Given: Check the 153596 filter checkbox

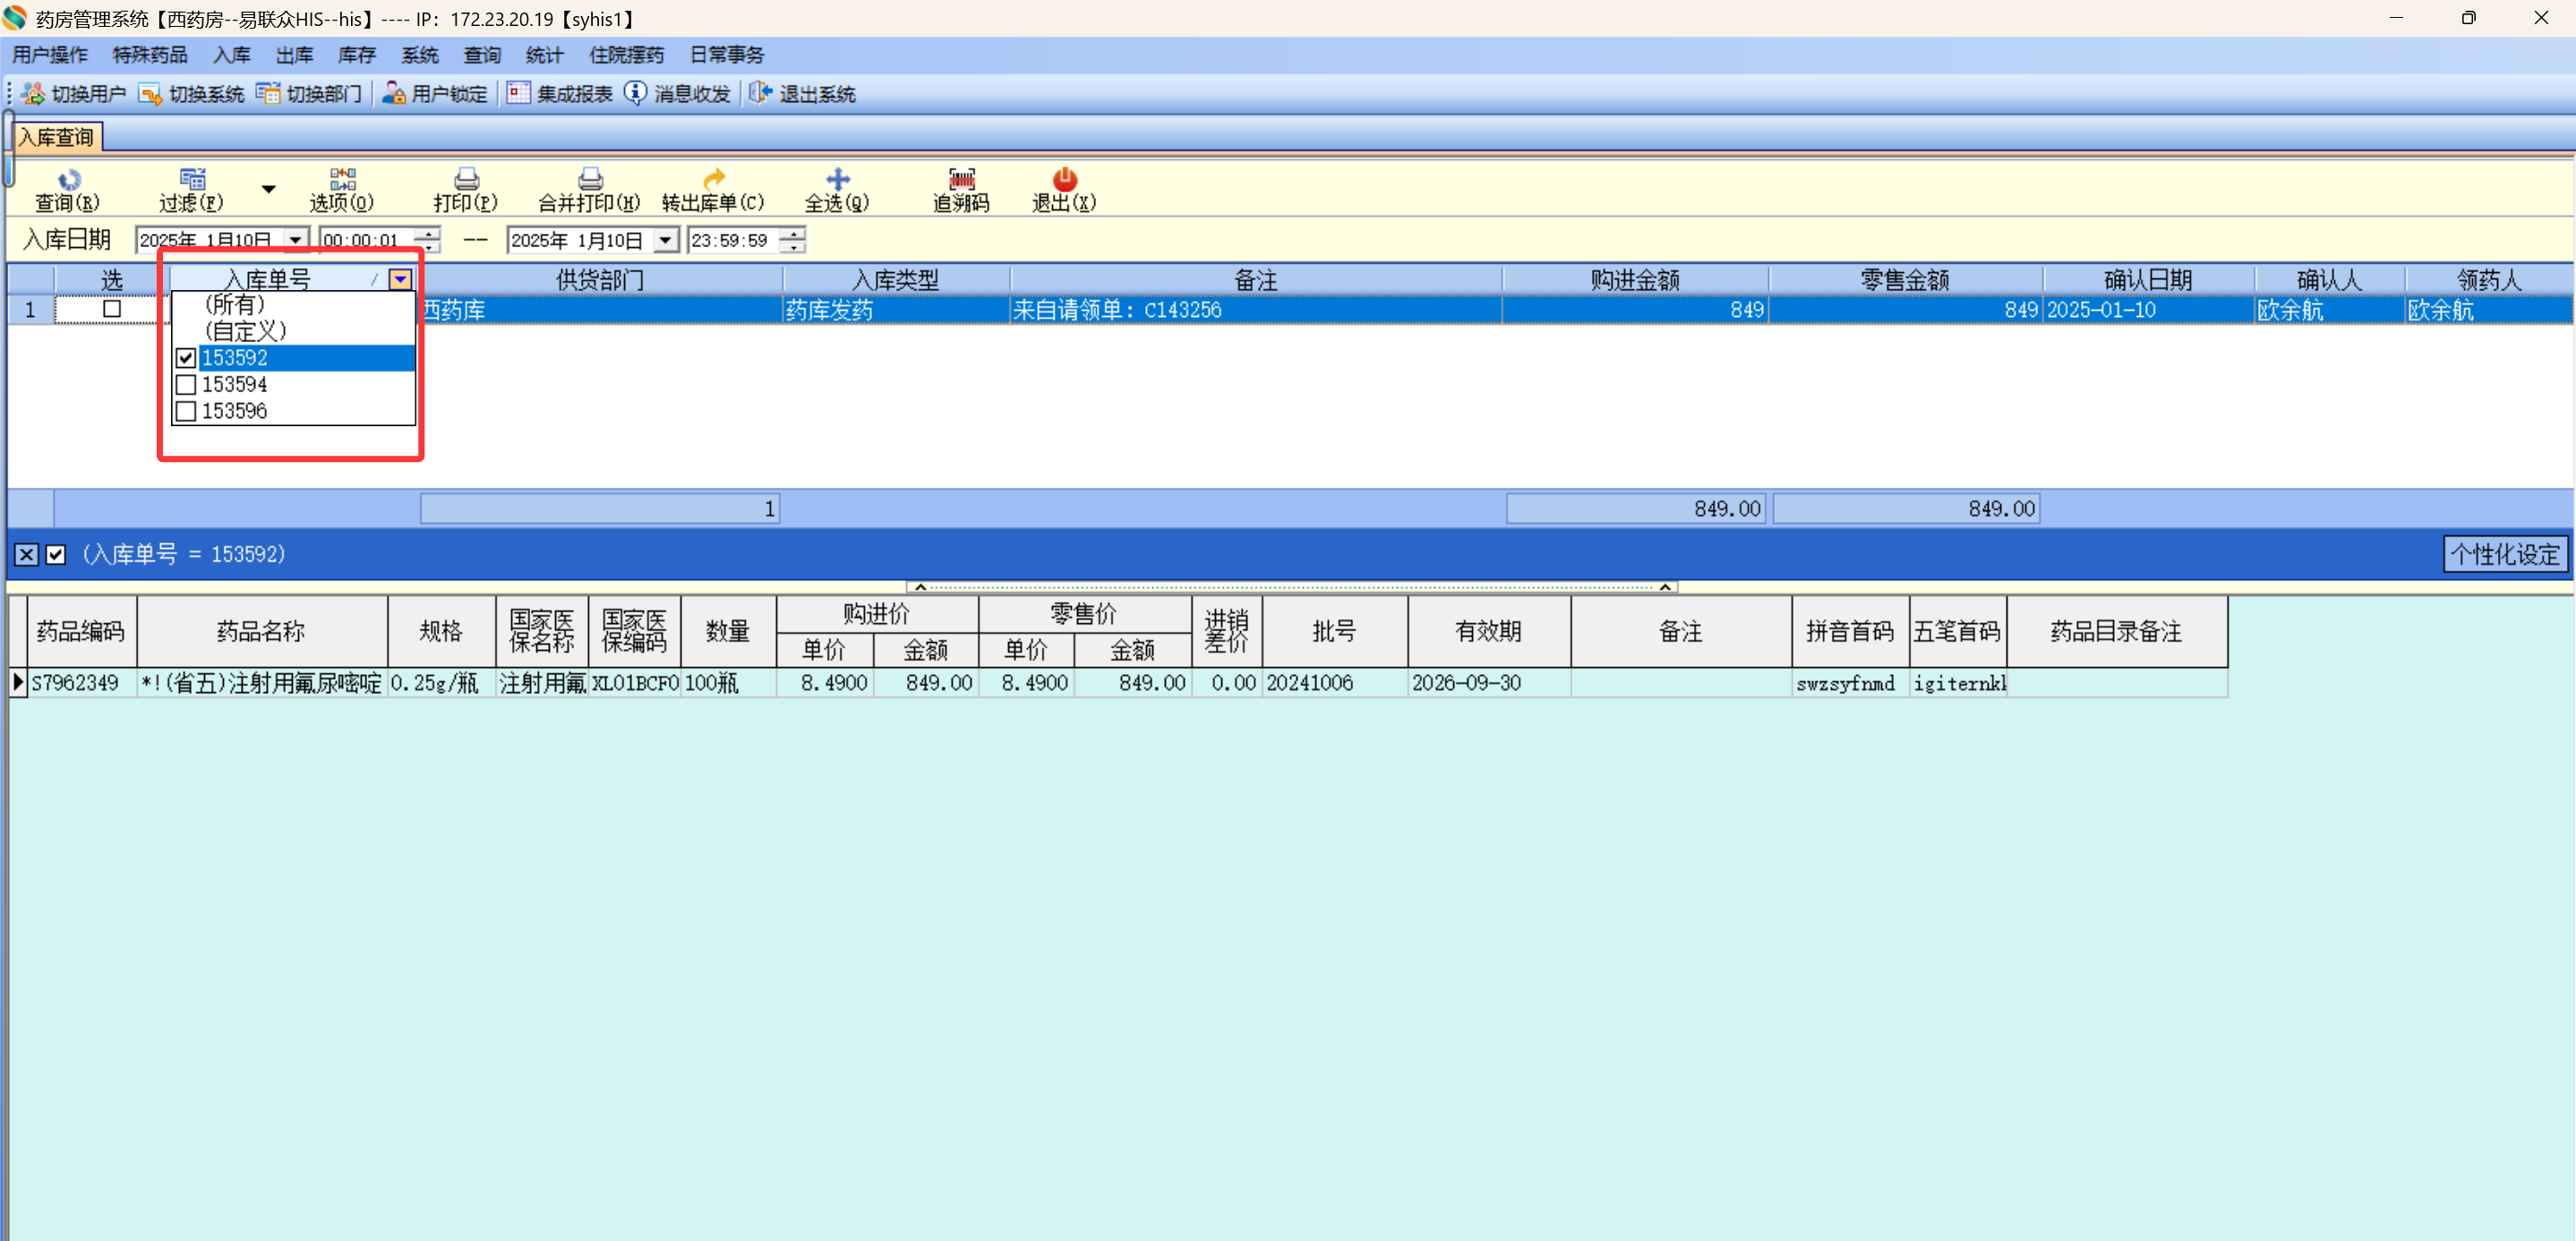Looking at the screenshot, I should click(x=186, y=411).
